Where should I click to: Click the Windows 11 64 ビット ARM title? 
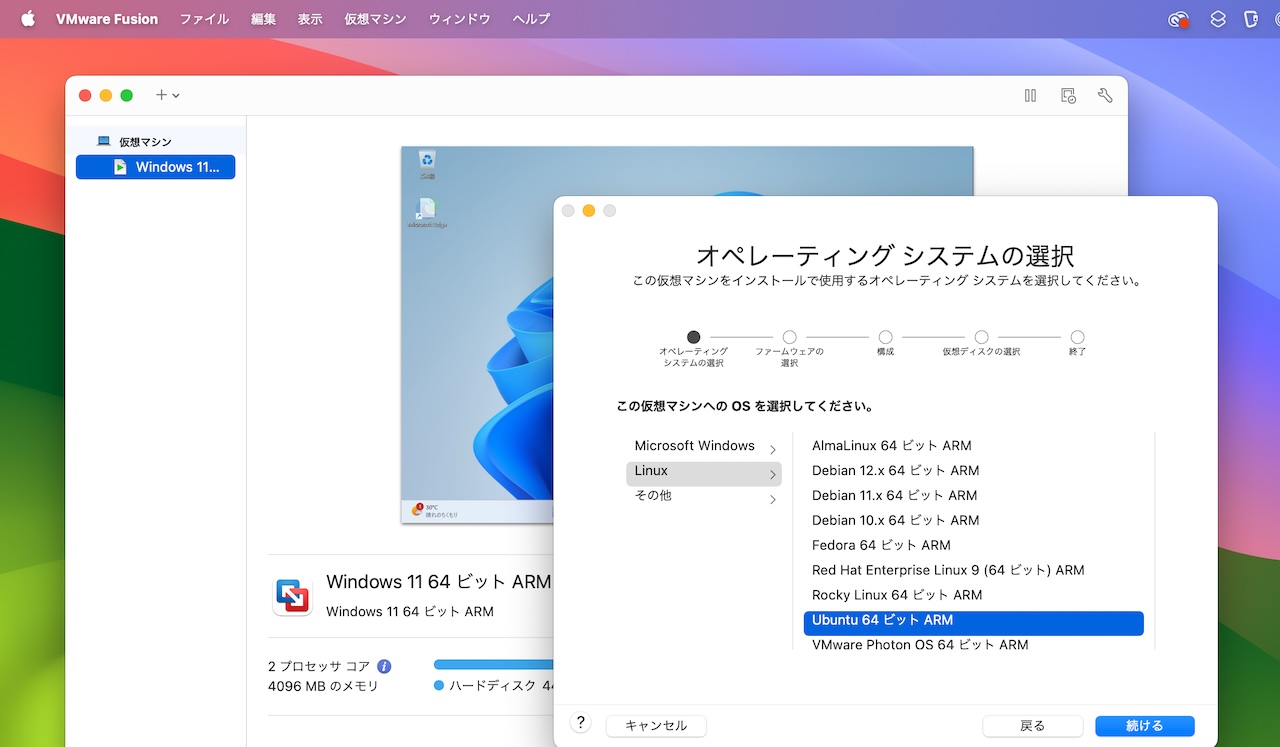(x=439, y=582)
